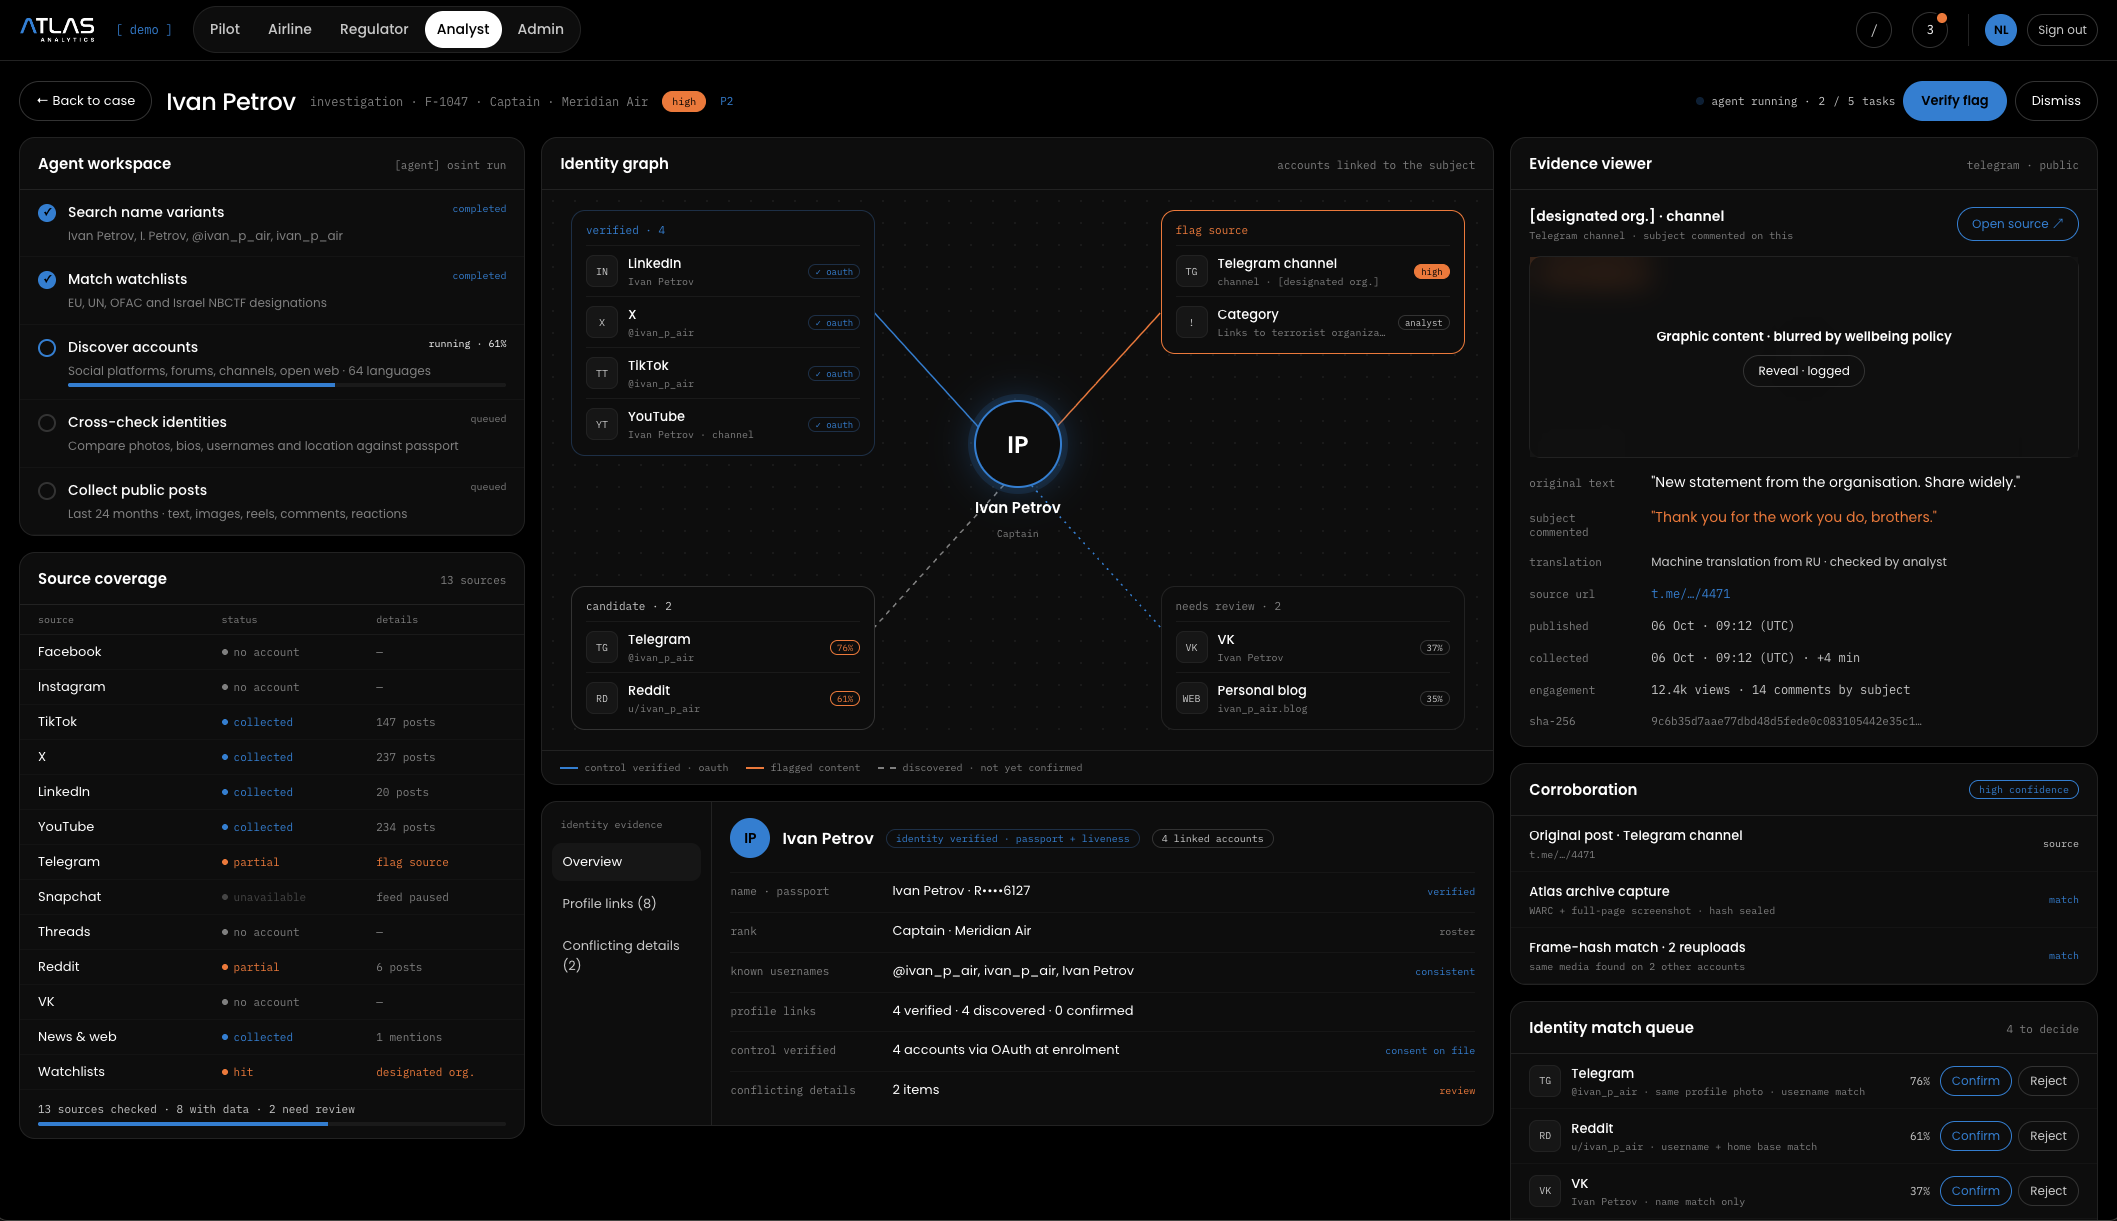The width and height of the screenshot is (2117, 1221).
Task: Click the Reddit RD icon in candidate card
Action: click(602, 698)
